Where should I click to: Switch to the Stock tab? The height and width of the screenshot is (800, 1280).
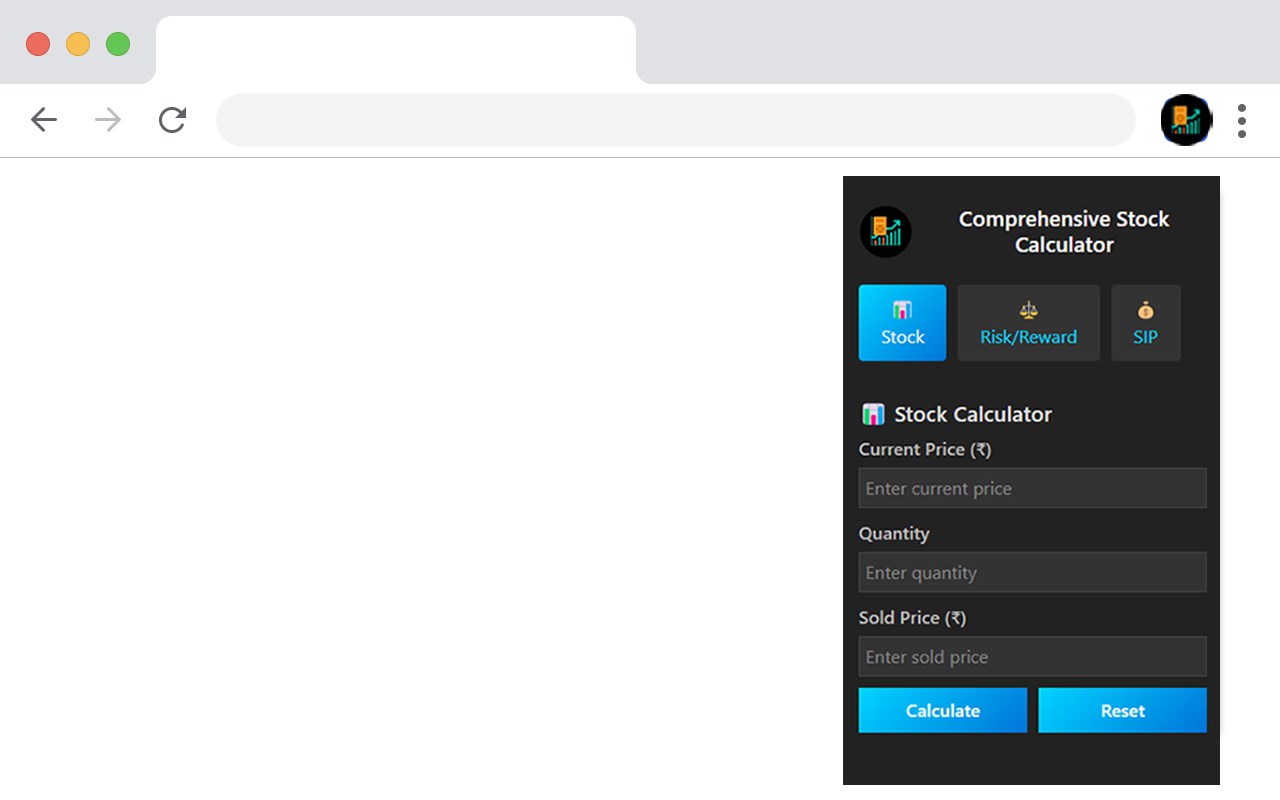coord(902,323)
